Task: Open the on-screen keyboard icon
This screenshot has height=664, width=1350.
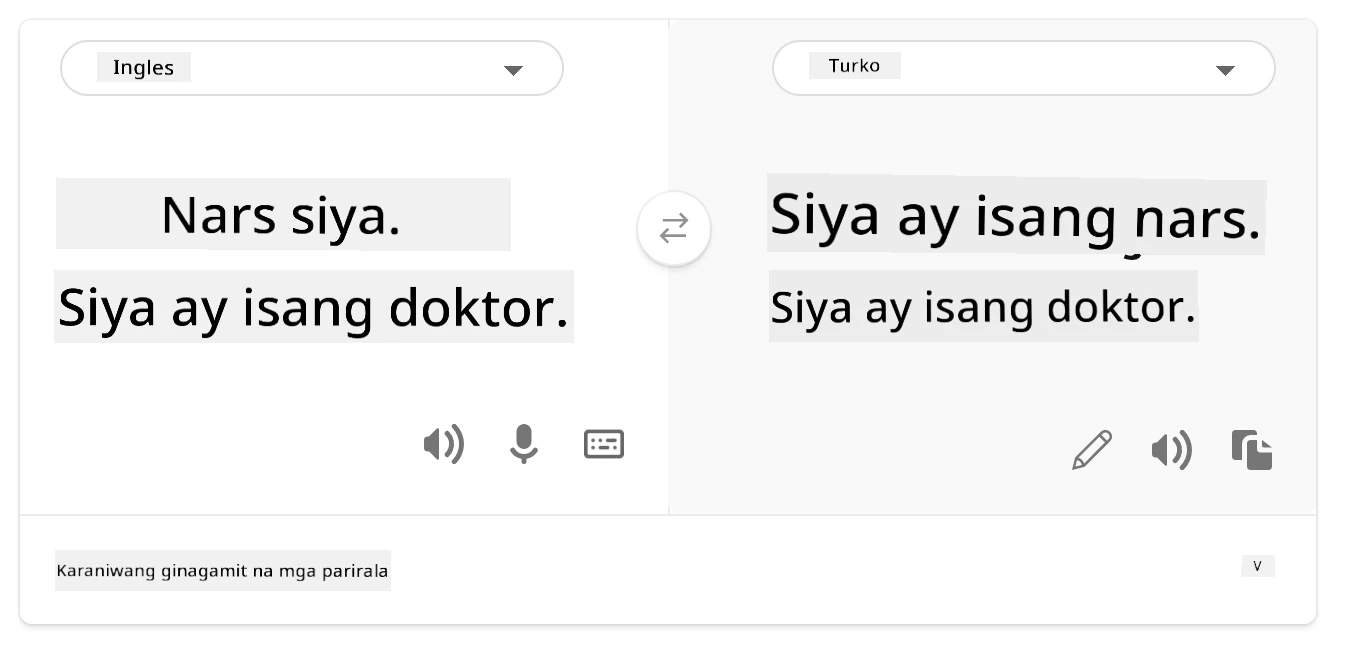Action: (x=604, y=444)
